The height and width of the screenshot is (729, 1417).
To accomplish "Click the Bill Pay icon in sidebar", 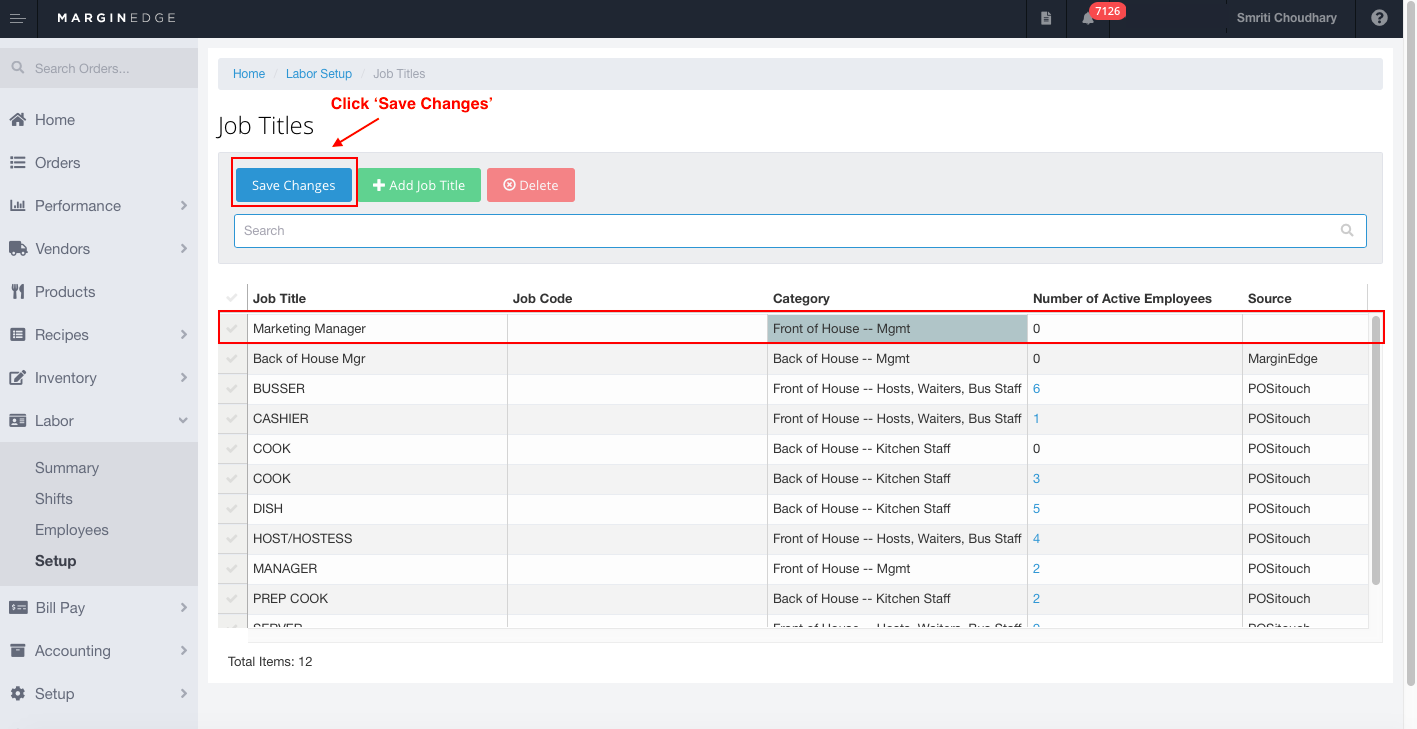I will tap(17, 608).
